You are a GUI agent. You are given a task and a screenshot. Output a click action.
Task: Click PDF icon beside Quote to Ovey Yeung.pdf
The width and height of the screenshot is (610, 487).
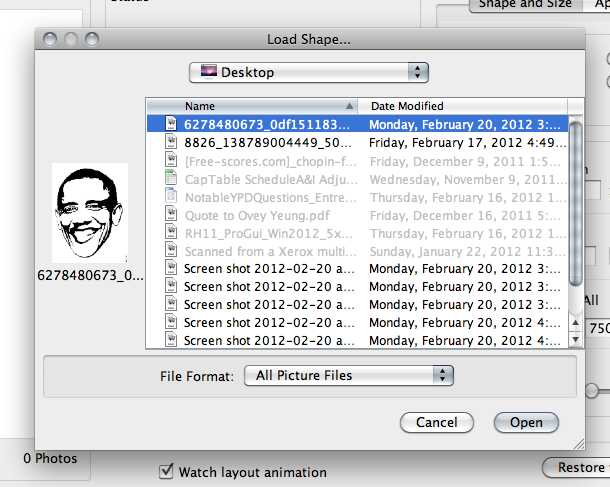(171, 214)
